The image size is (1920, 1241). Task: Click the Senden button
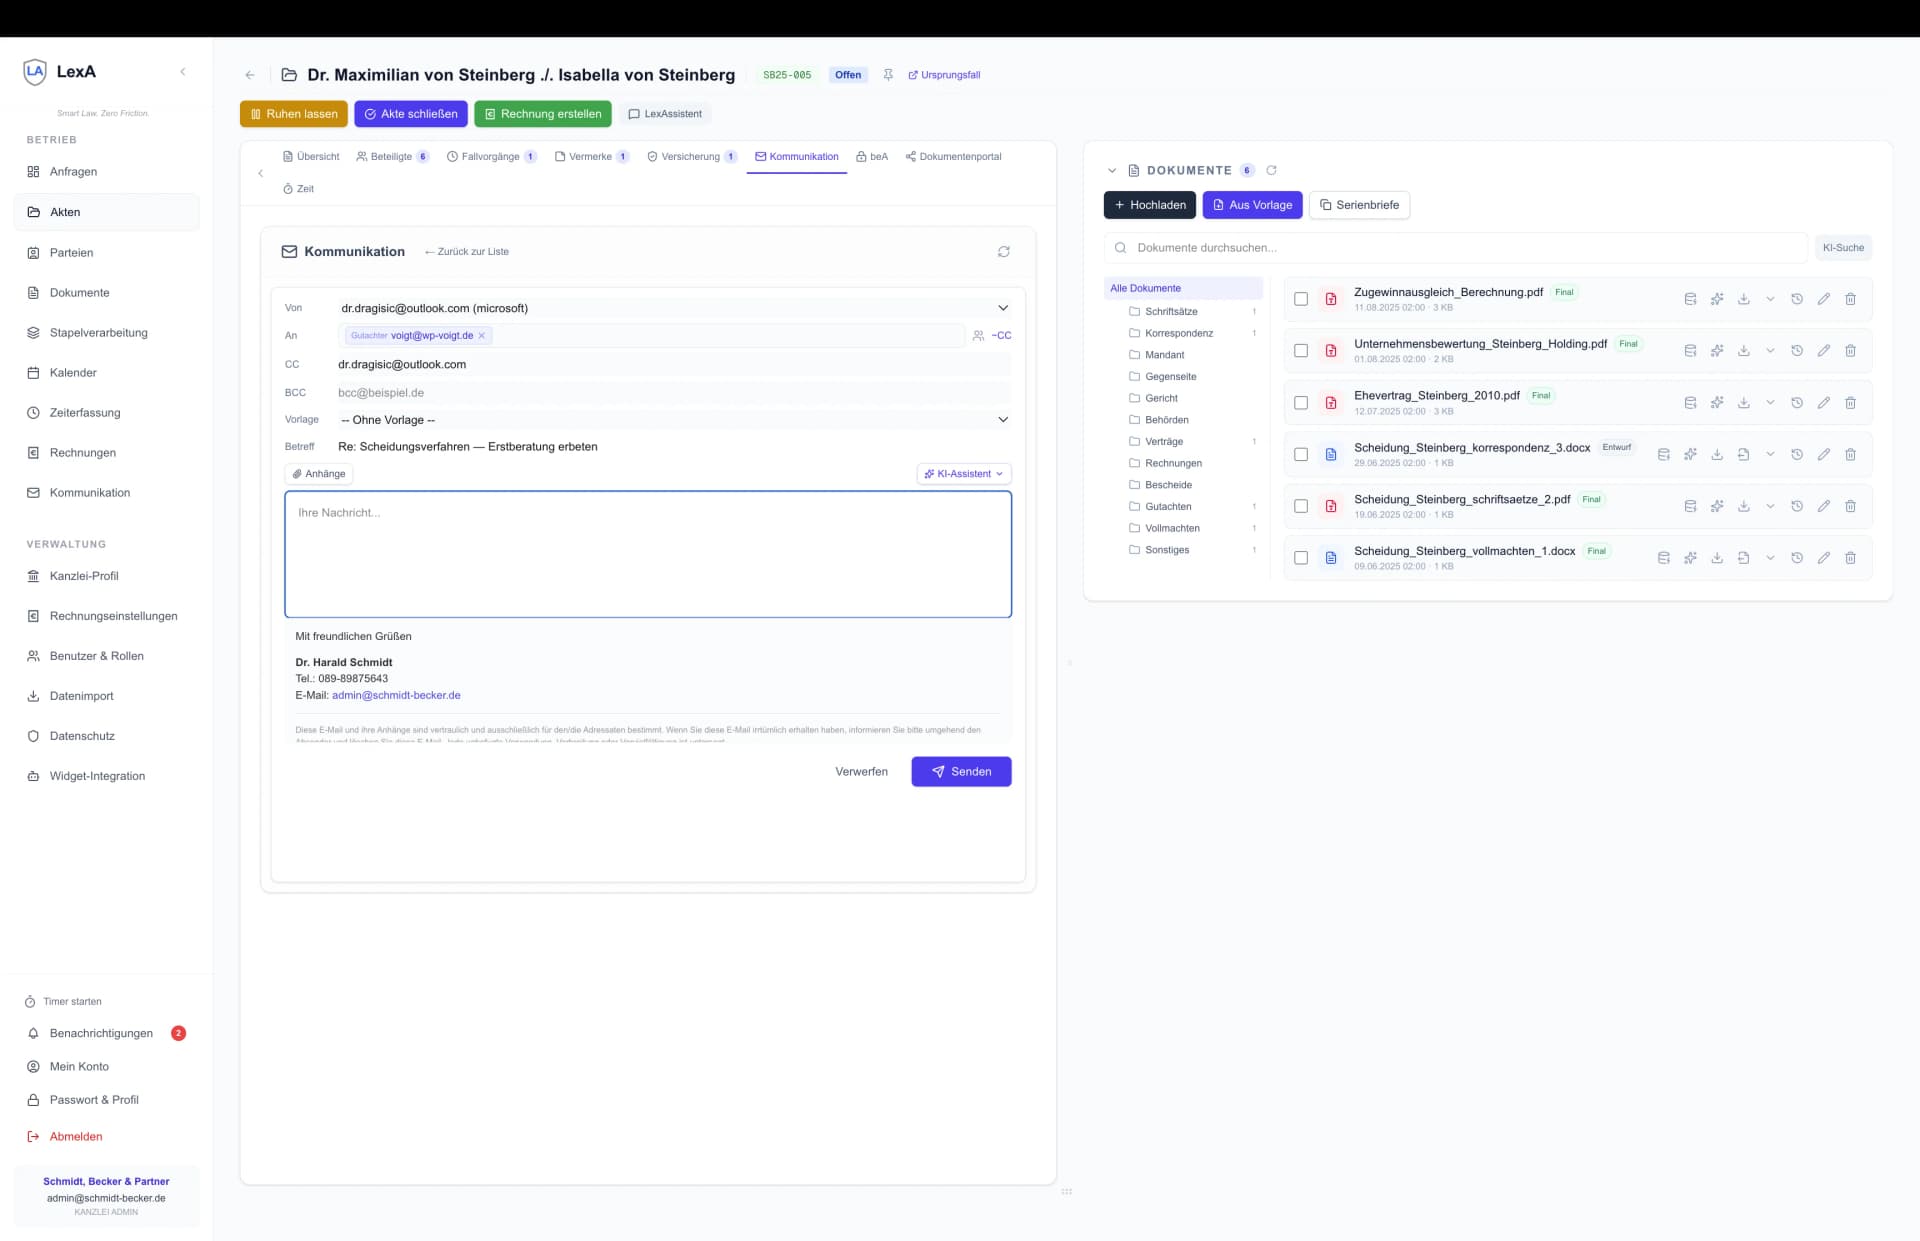click(960, 772)
